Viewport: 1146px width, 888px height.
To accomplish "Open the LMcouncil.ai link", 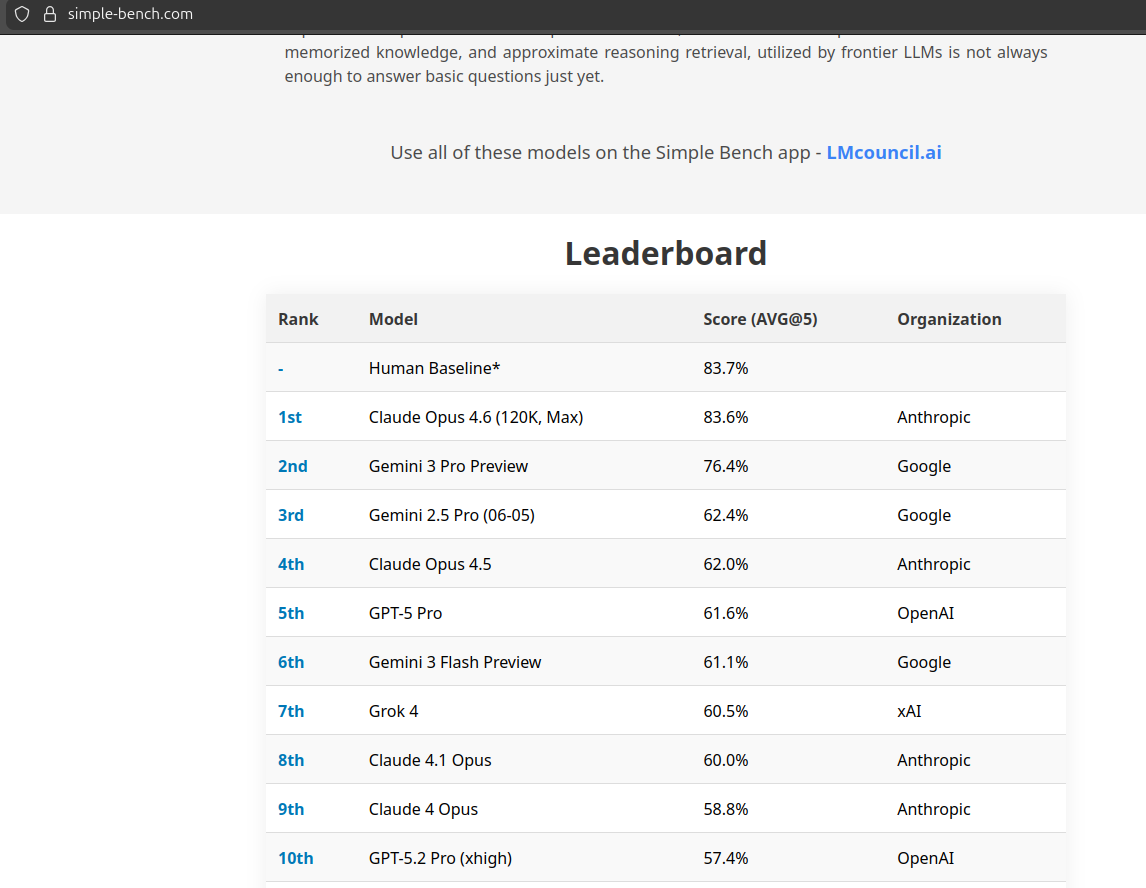I will tap(883, 153).
